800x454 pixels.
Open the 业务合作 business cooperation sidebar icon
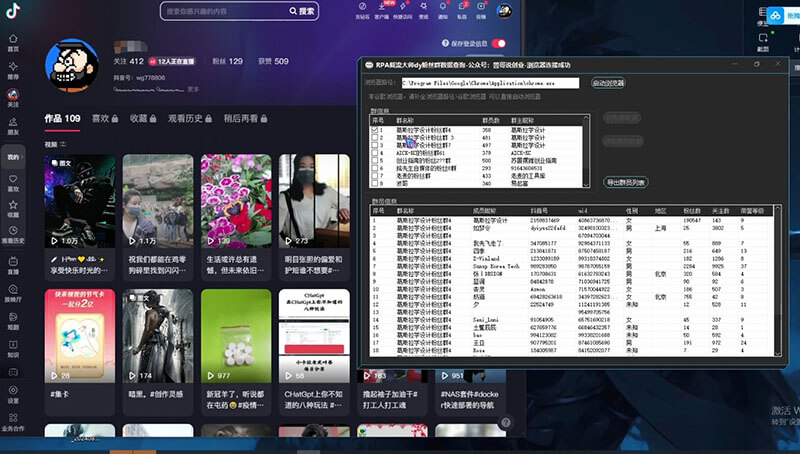pyautogui.click(x=13, y=418)
